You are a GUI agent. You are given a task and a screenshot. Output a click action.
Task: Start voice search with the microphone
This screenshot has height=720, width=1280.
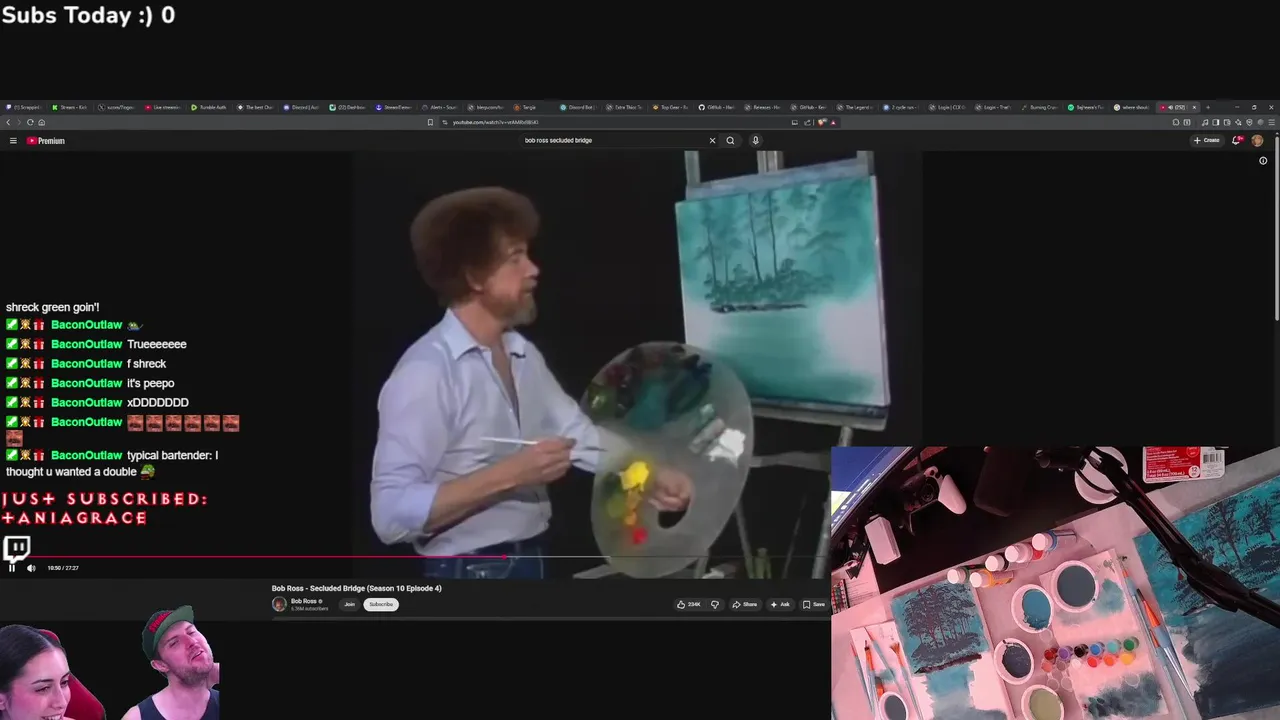[x=755, y=140]
